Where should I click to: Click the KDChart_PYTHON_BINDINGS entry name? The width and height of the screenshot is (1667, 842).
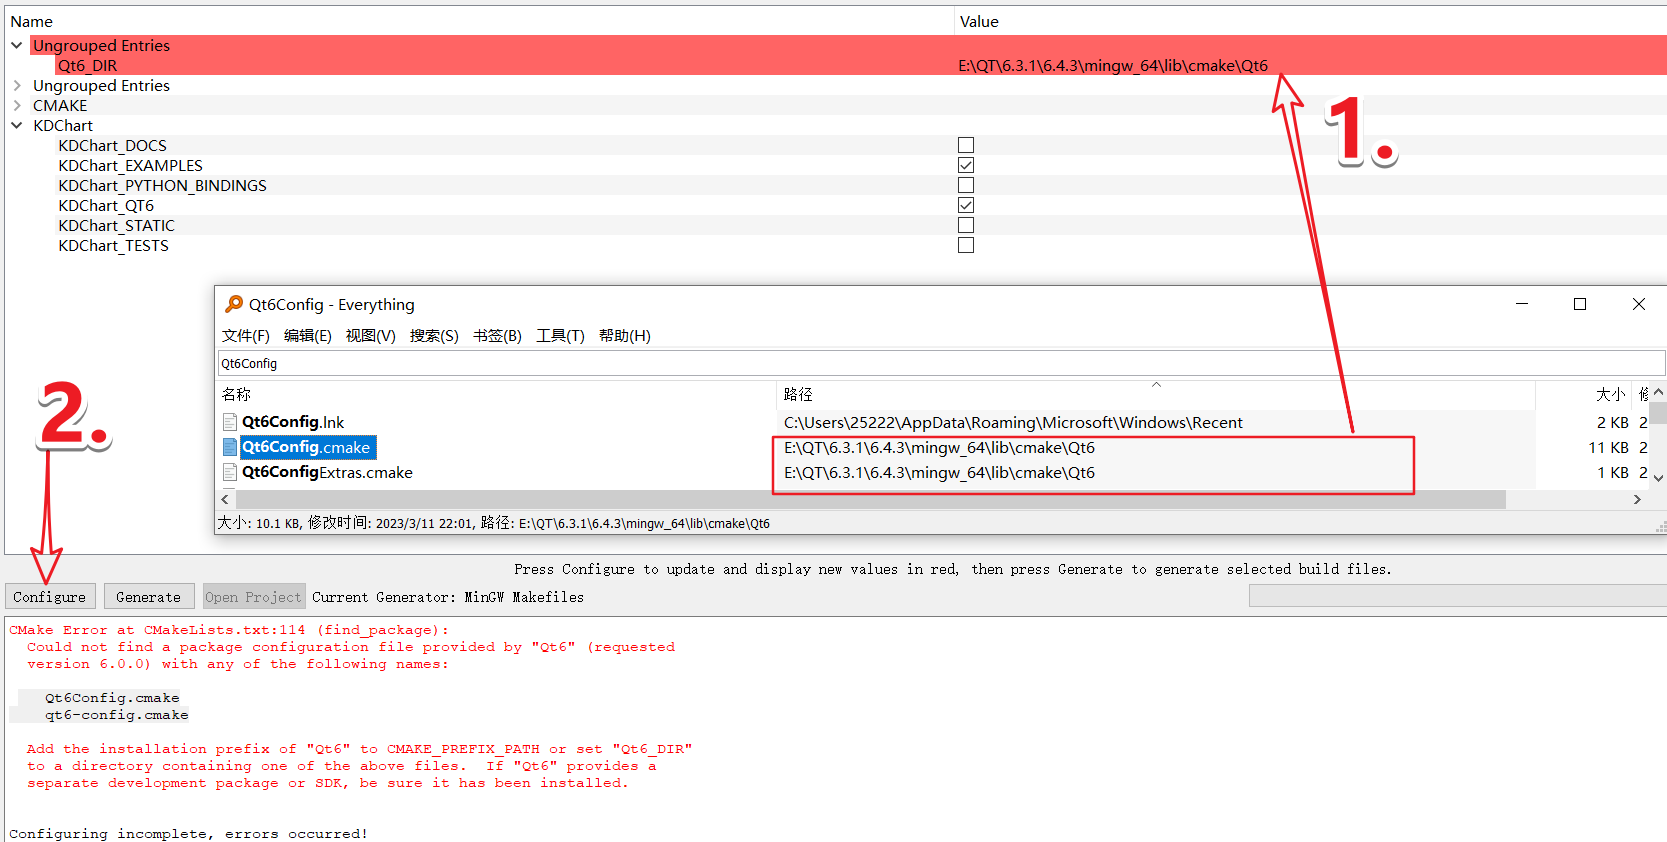pyautogui.click(x=162, y=185)
